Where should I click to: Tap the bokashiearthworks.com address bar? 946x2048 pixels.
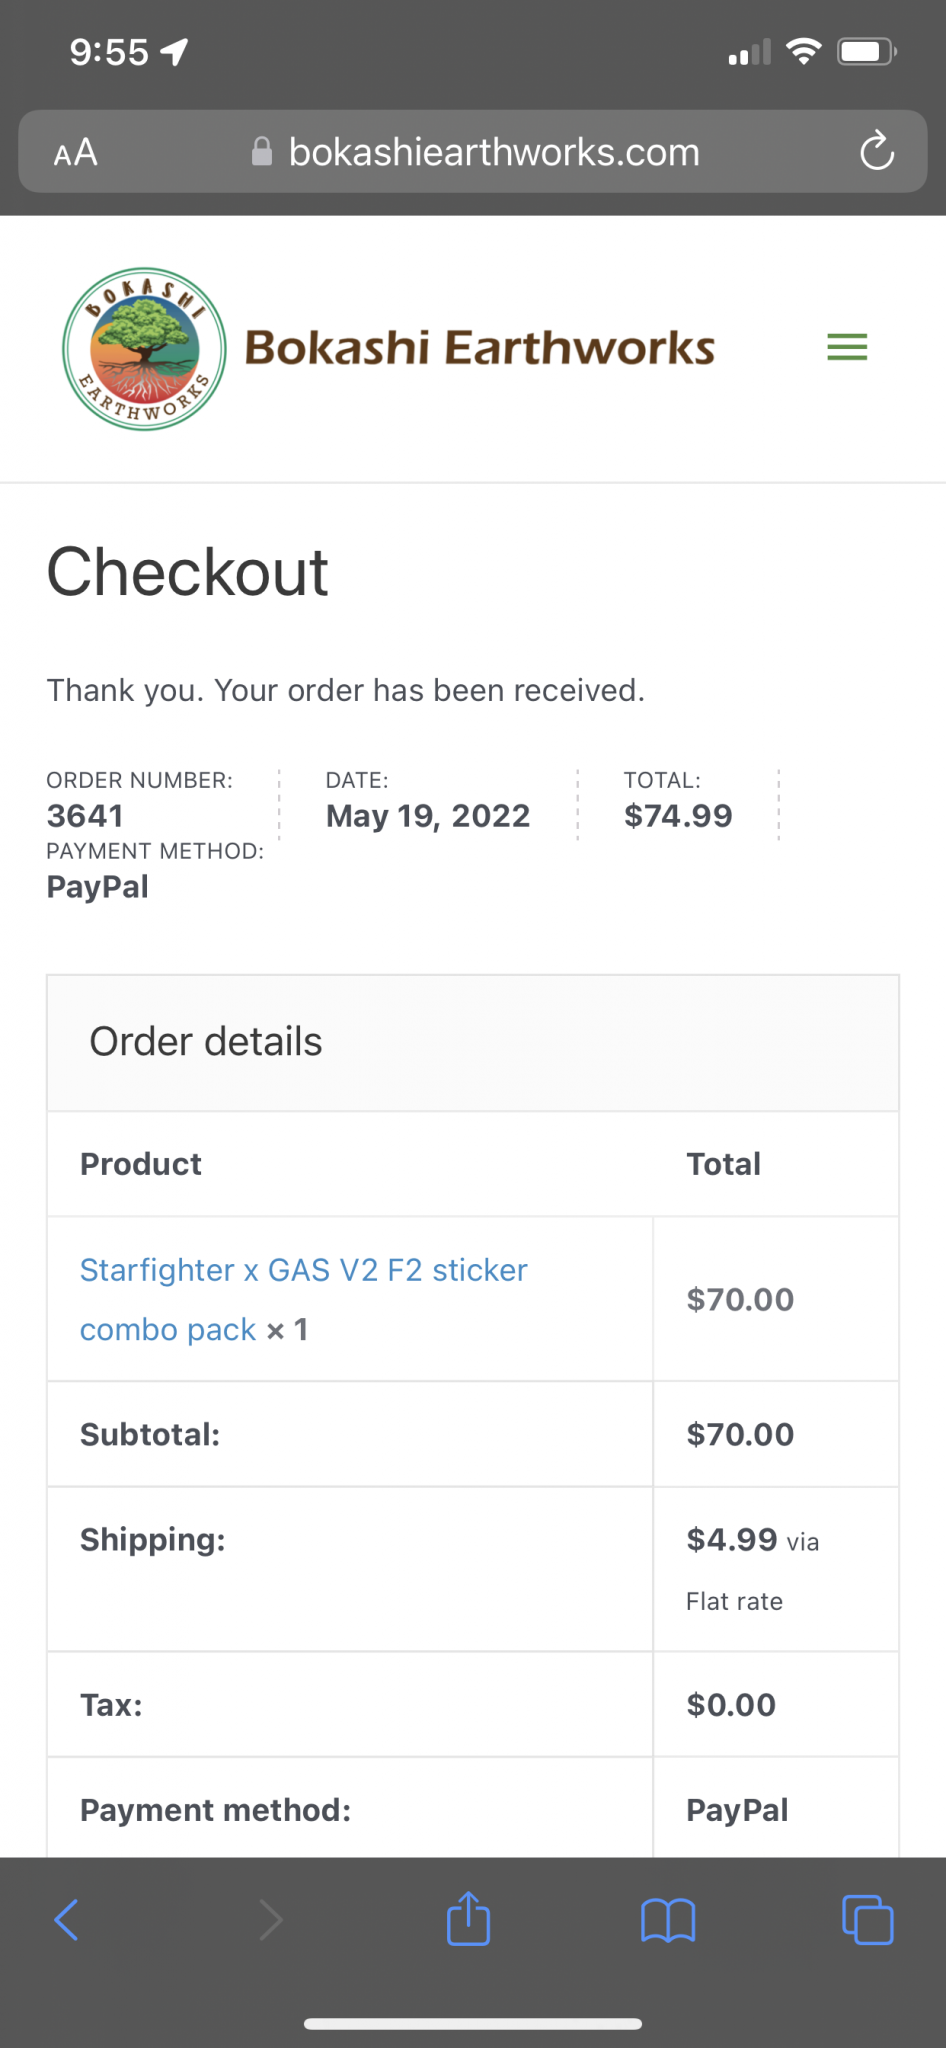tap(494, 152)
